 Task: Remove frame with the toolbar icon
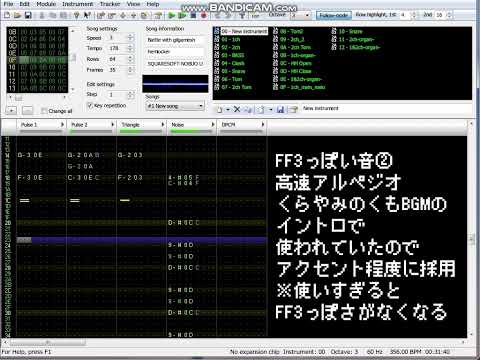click(112, 15)
